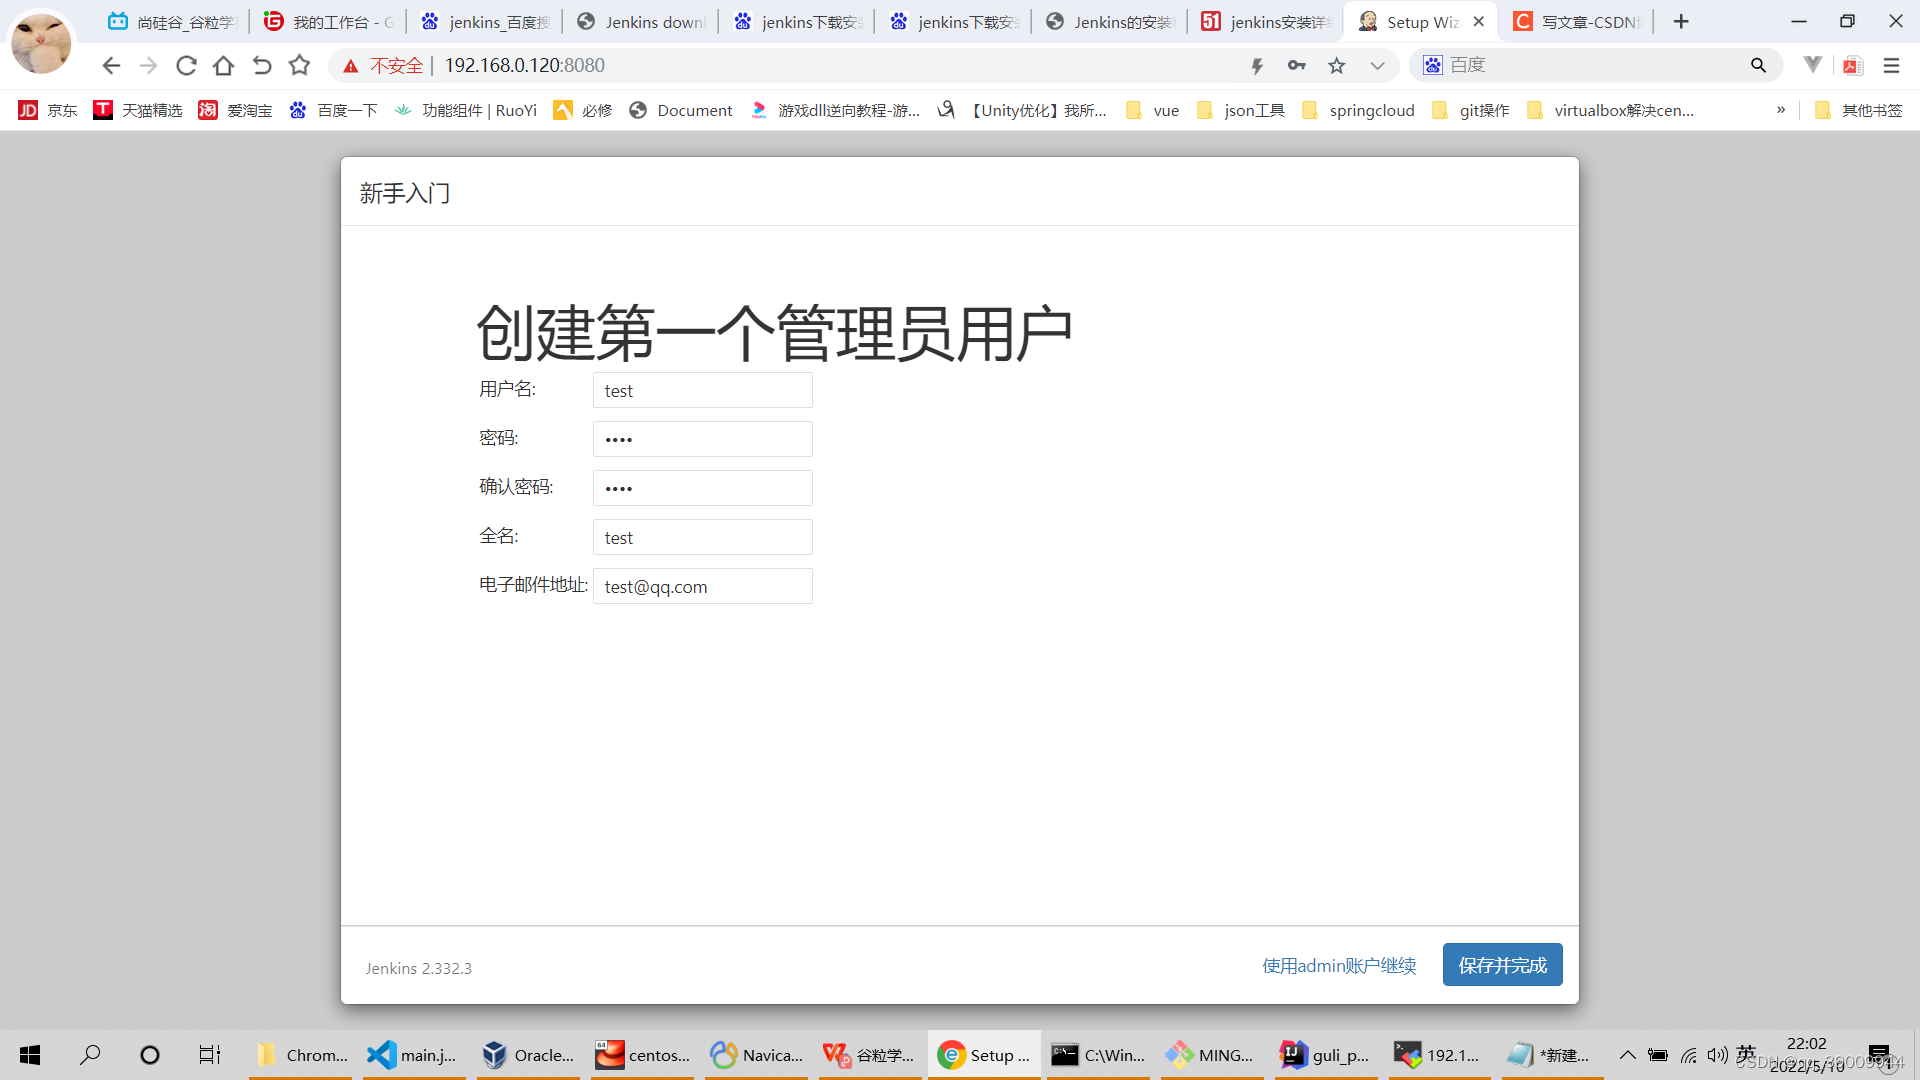Click the 保存并完成 button
The height and width of the screenshot is (1080, 1920).
pyautogui.click(x=1502, y=964)
